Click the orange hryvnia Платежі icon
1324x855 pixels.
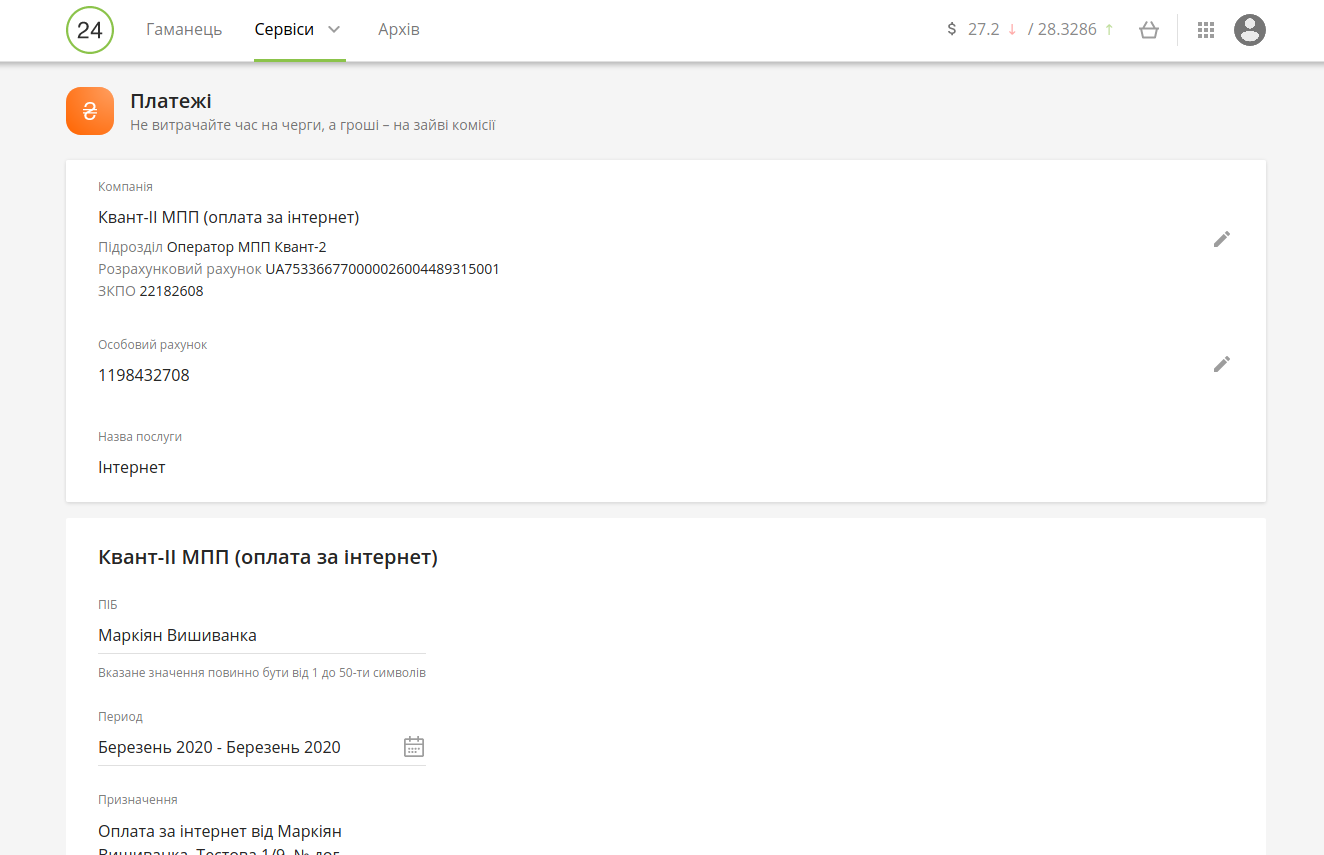point(90,111)
